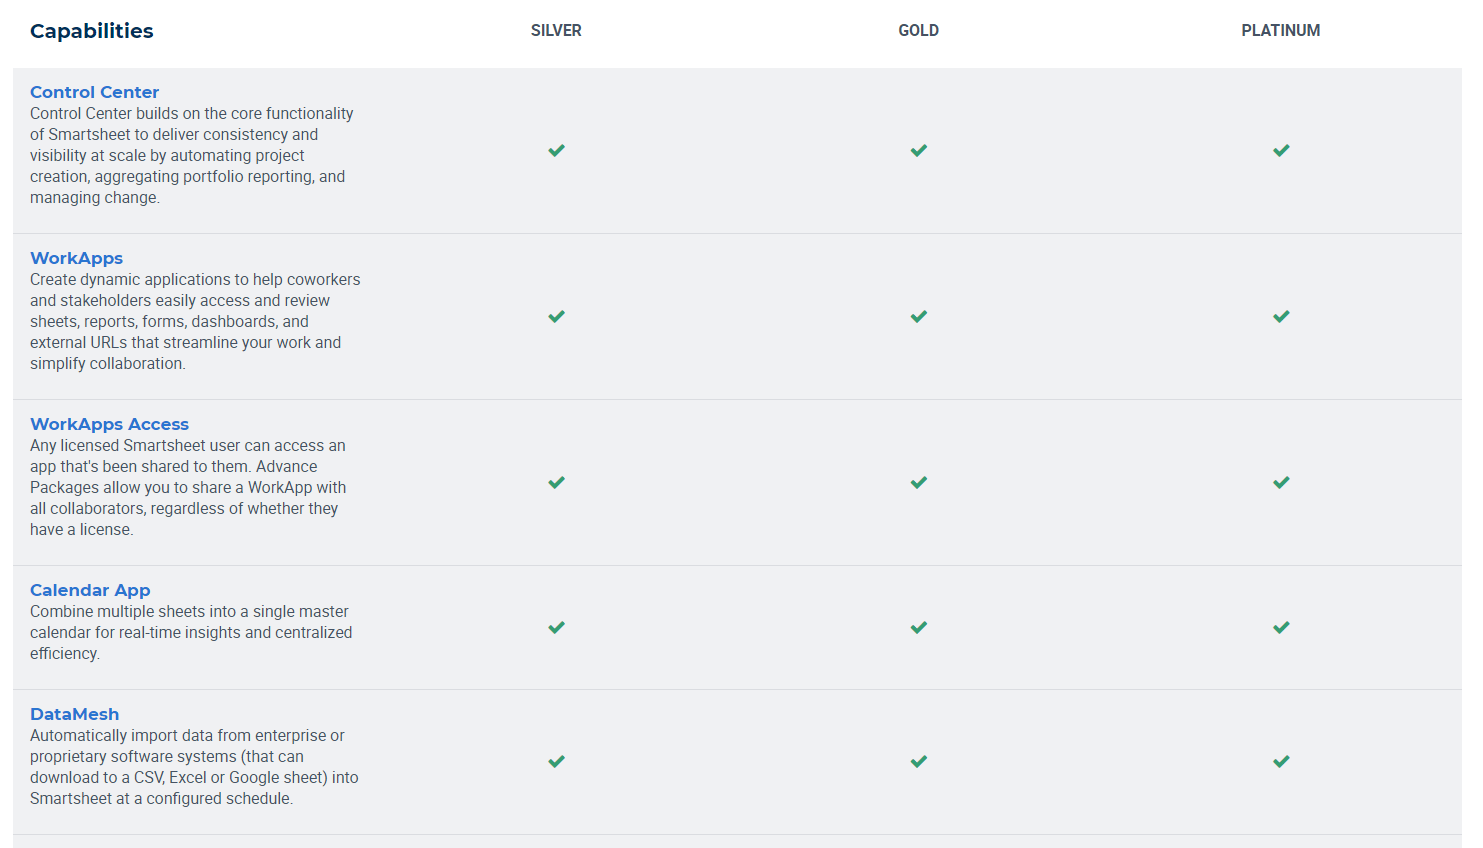This screenshot has width=1483, height=848.
Task: Expand the Control Center capability row
Action: click(94, 91)
